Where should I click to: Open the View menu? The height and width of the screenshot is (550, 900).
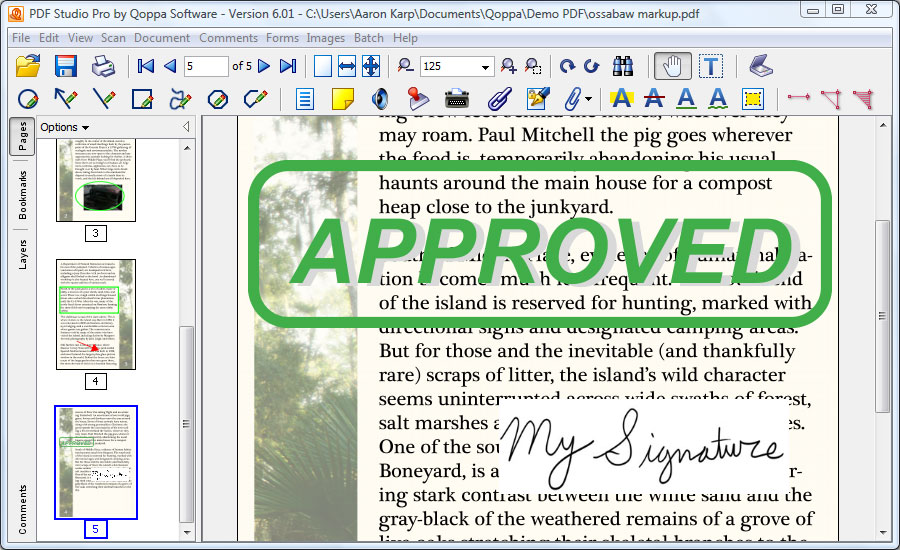pos(80,38)
